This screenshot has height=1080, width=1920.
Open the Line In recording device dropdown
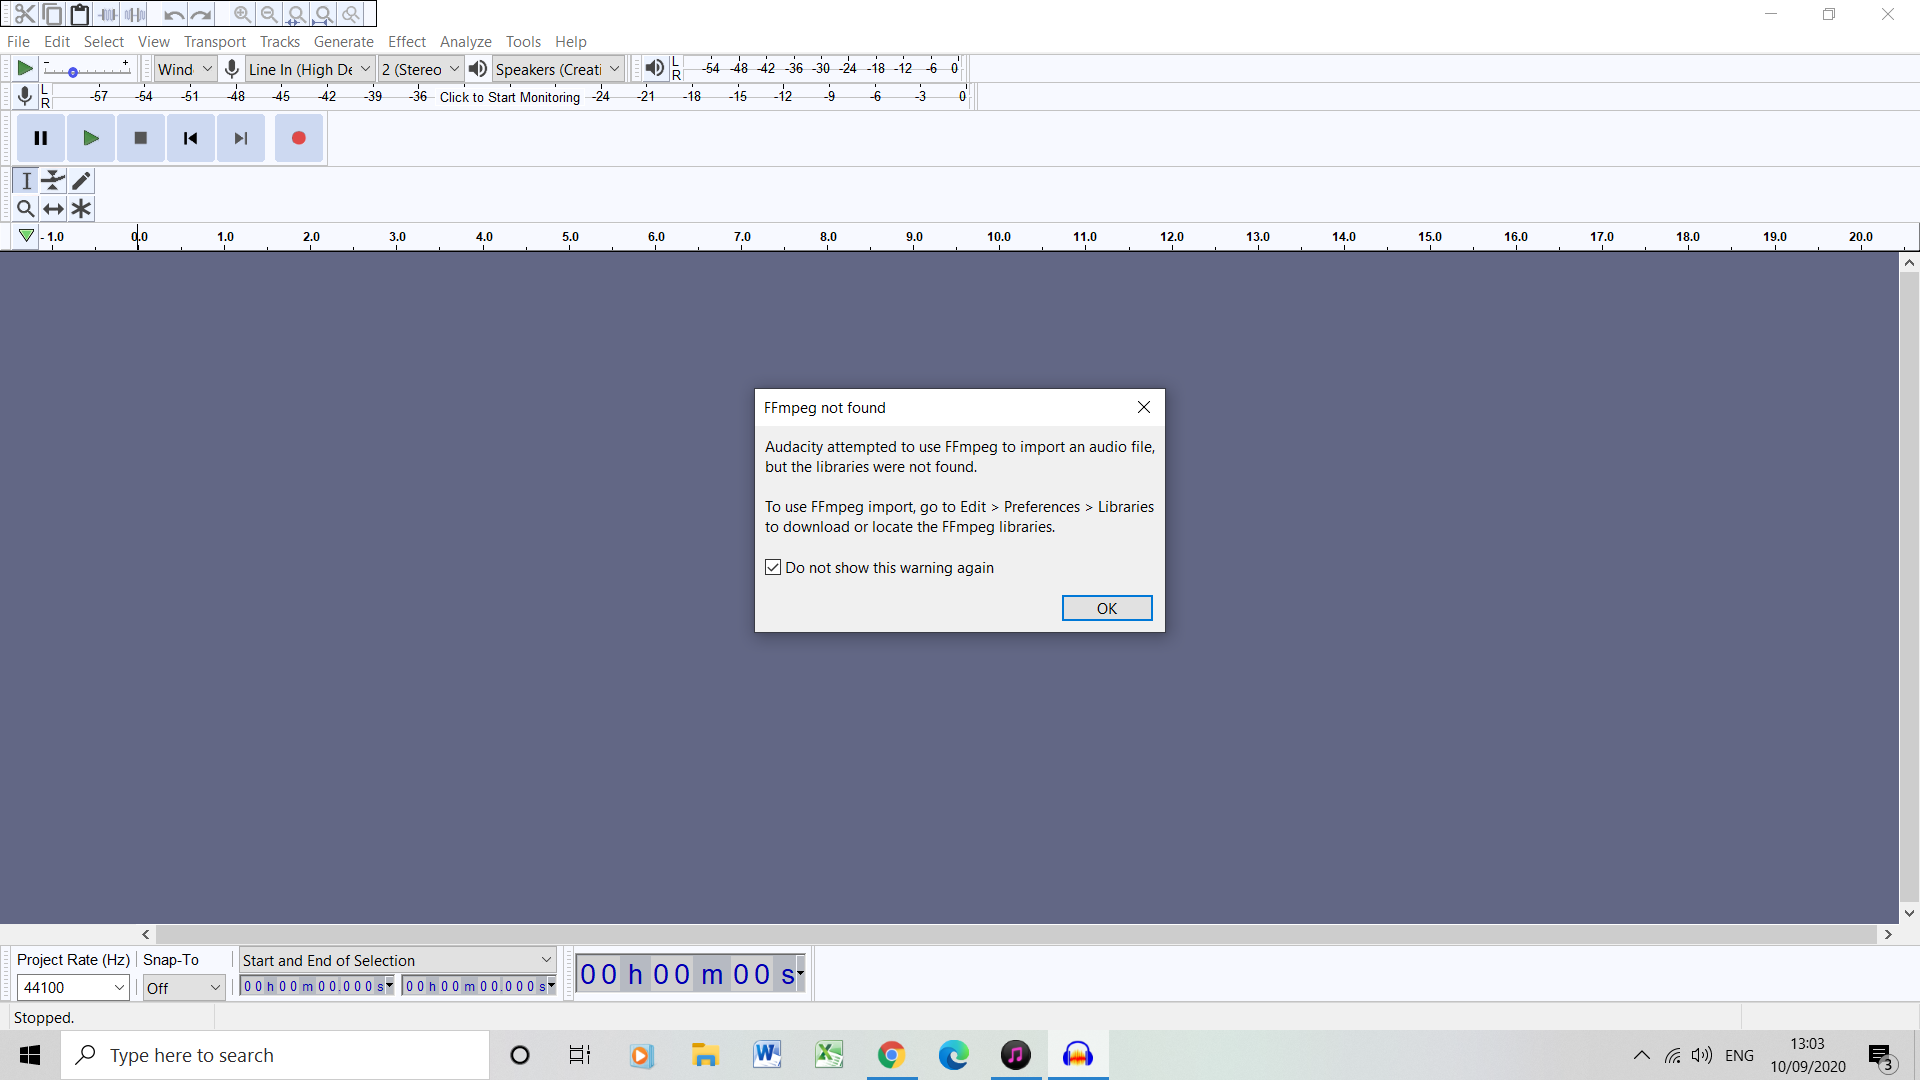310,69
